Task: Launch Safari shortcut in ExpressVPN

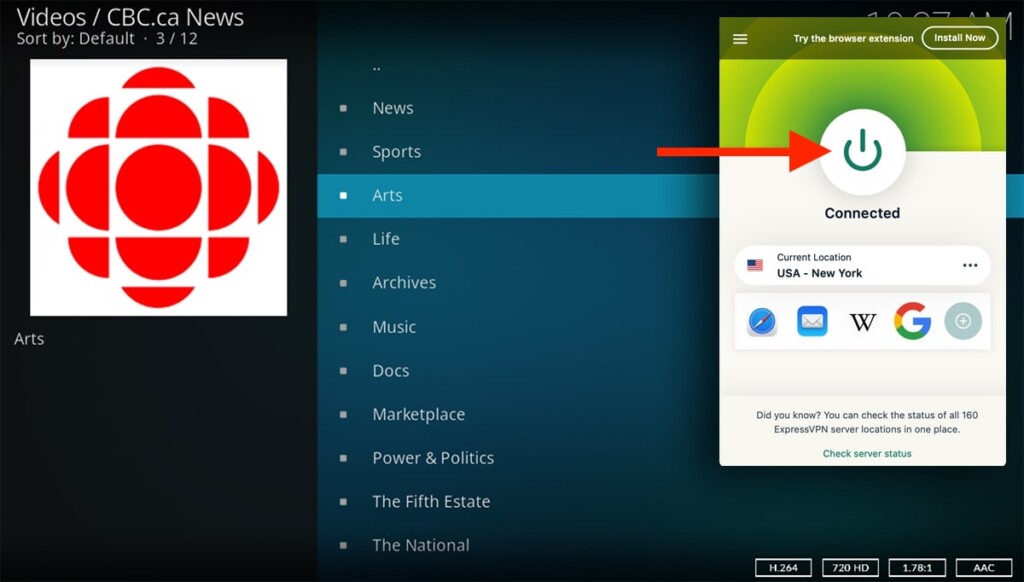Action: point(761,321)
